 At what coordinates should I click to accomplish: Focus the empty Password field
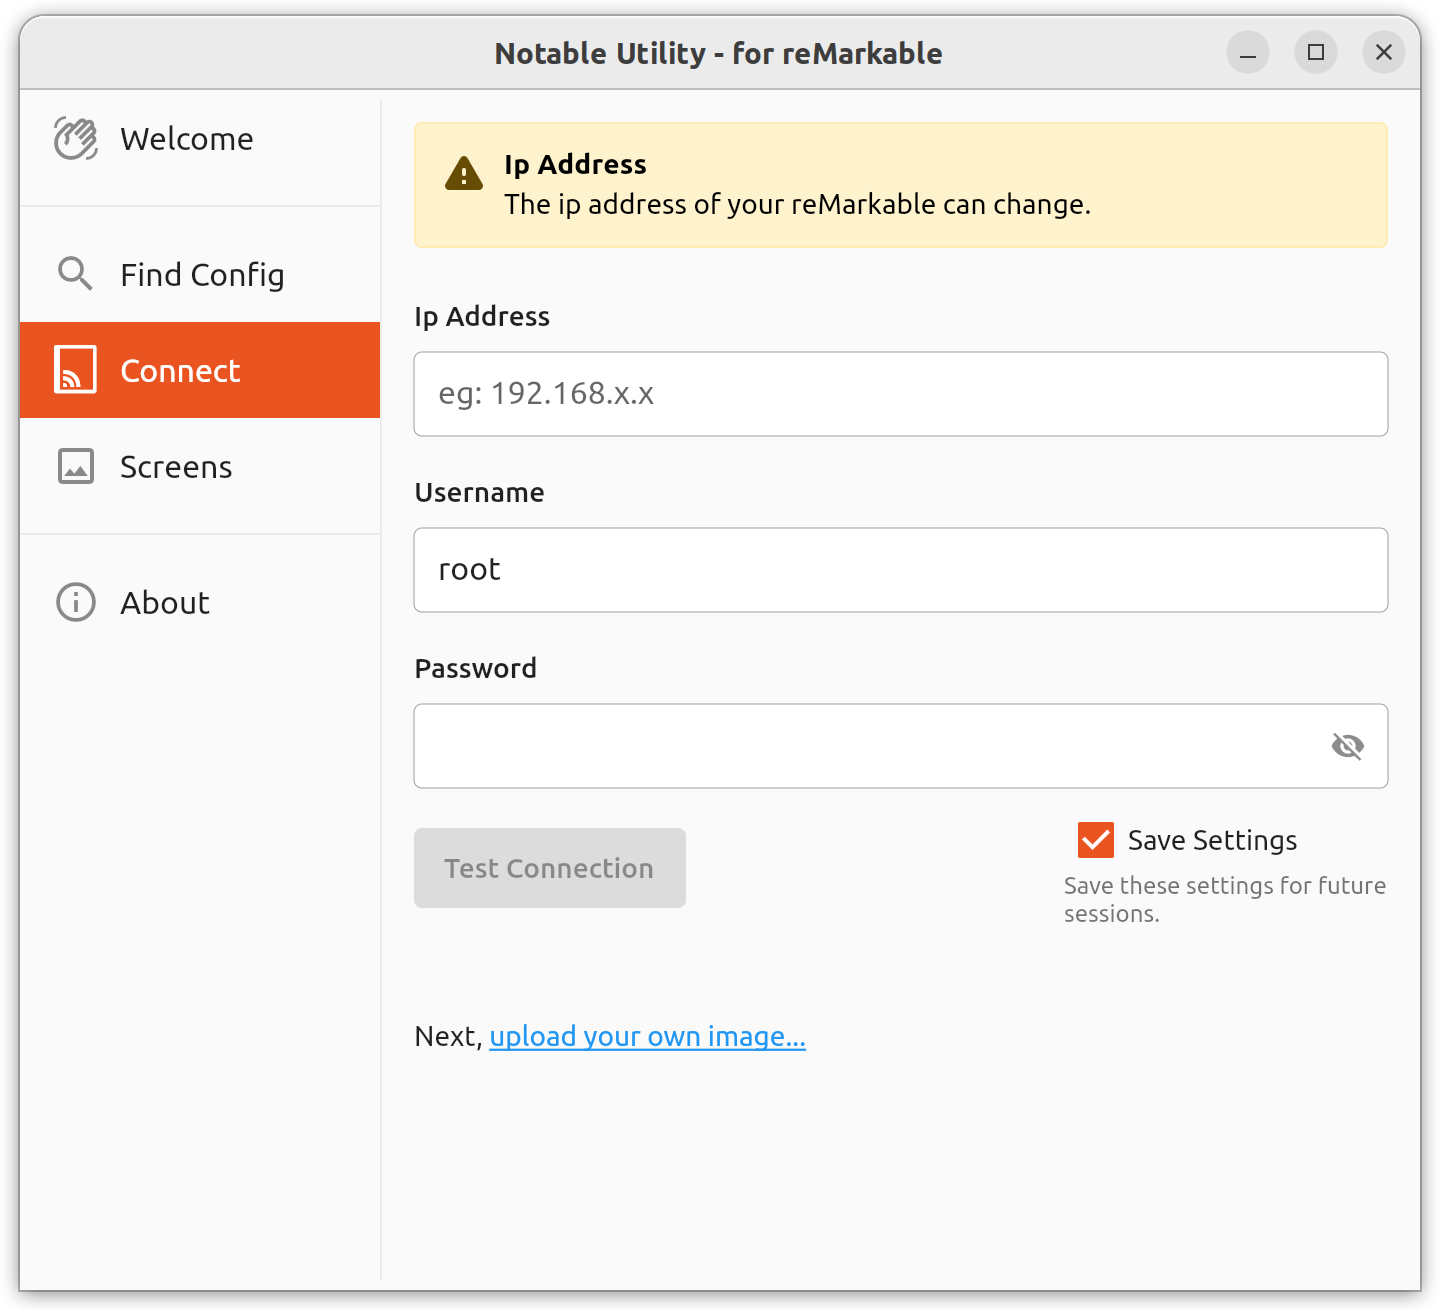coord(880,746)
